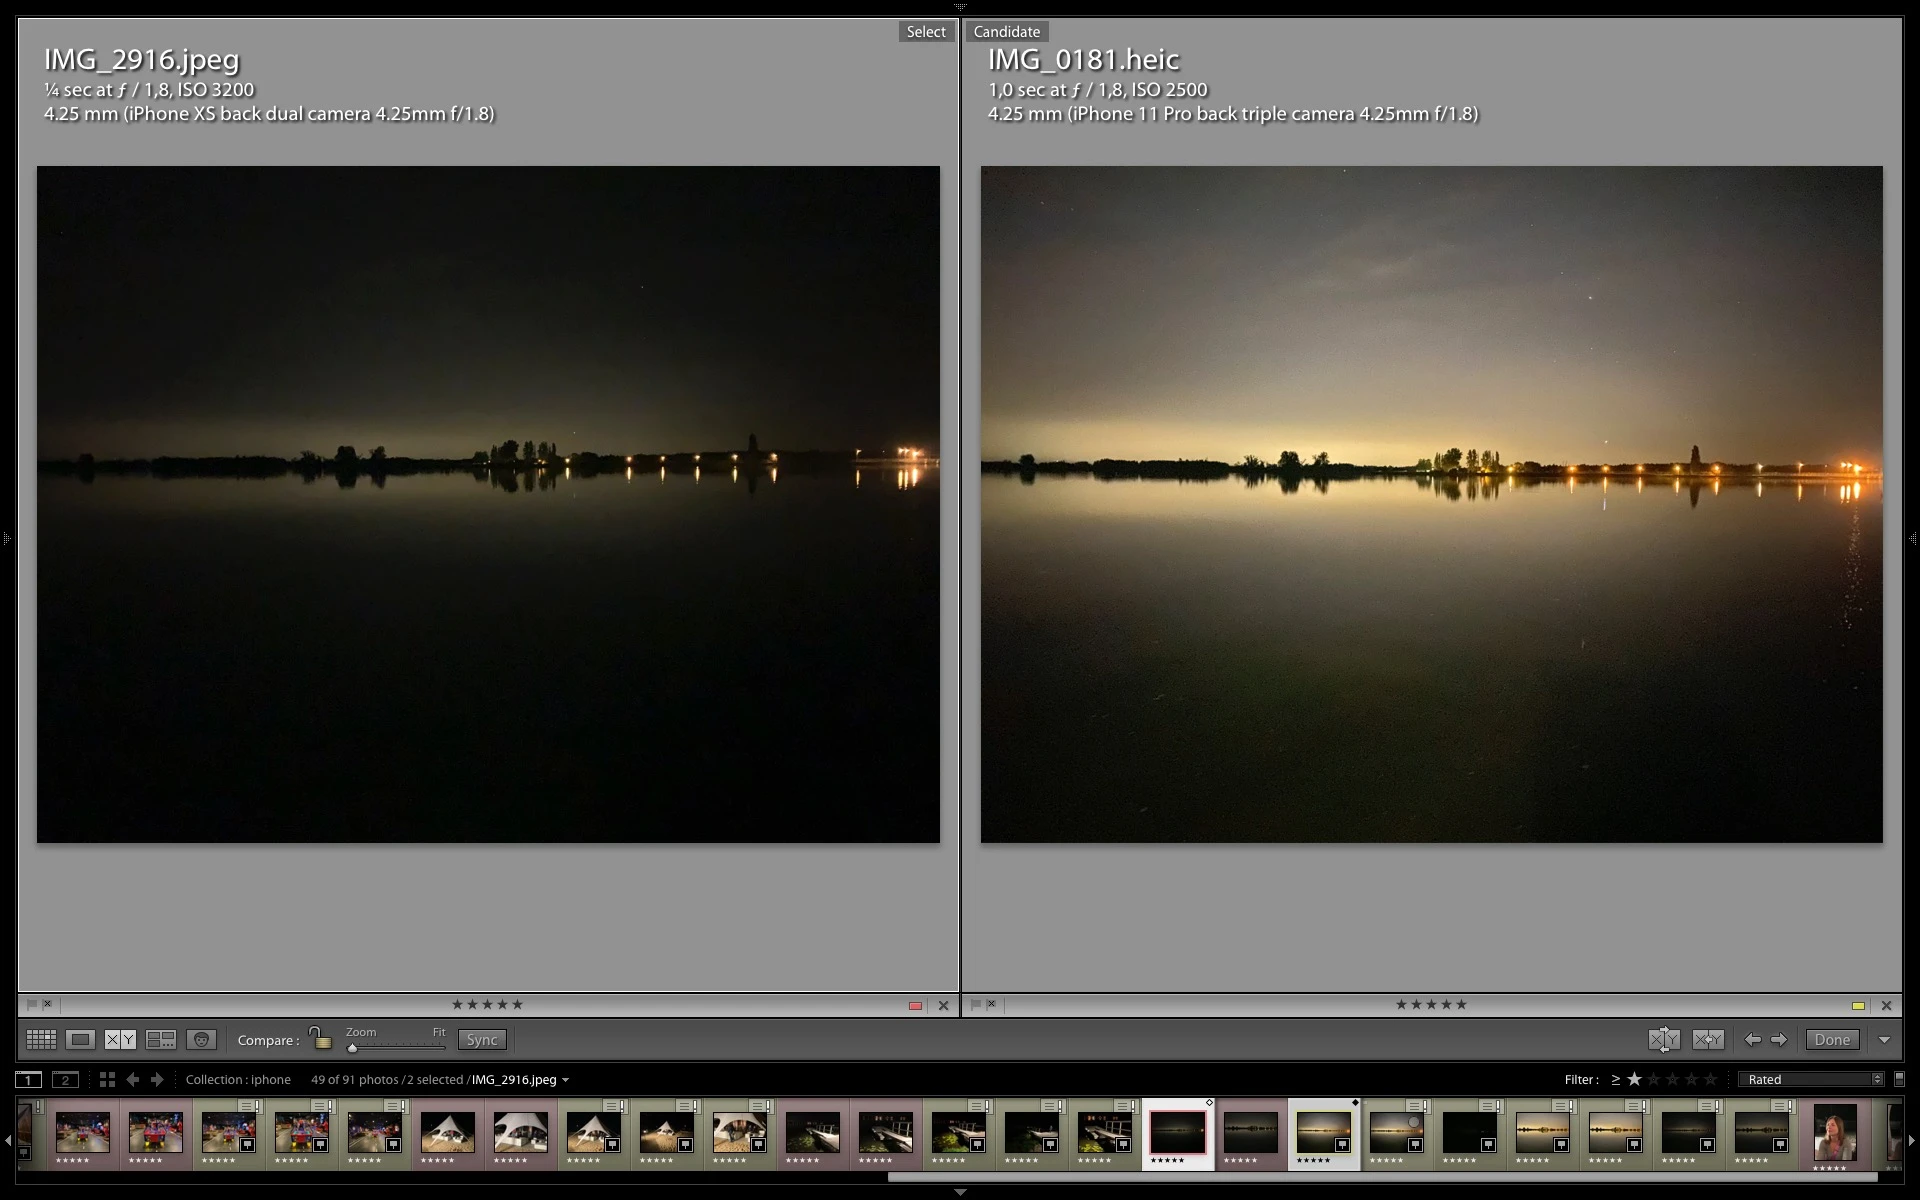1920x1200 pixels.
Task: Select the previous candidate photo
Action: pos(1752,1040)
